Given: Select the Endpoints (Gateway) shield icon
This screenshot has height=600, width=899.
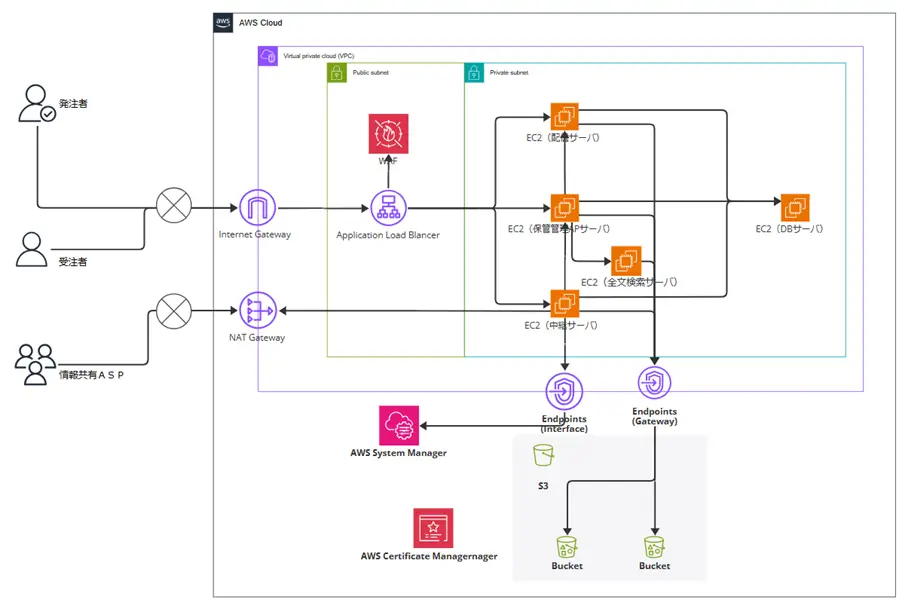Looking at the screenshot, I should tap(654, 383).
